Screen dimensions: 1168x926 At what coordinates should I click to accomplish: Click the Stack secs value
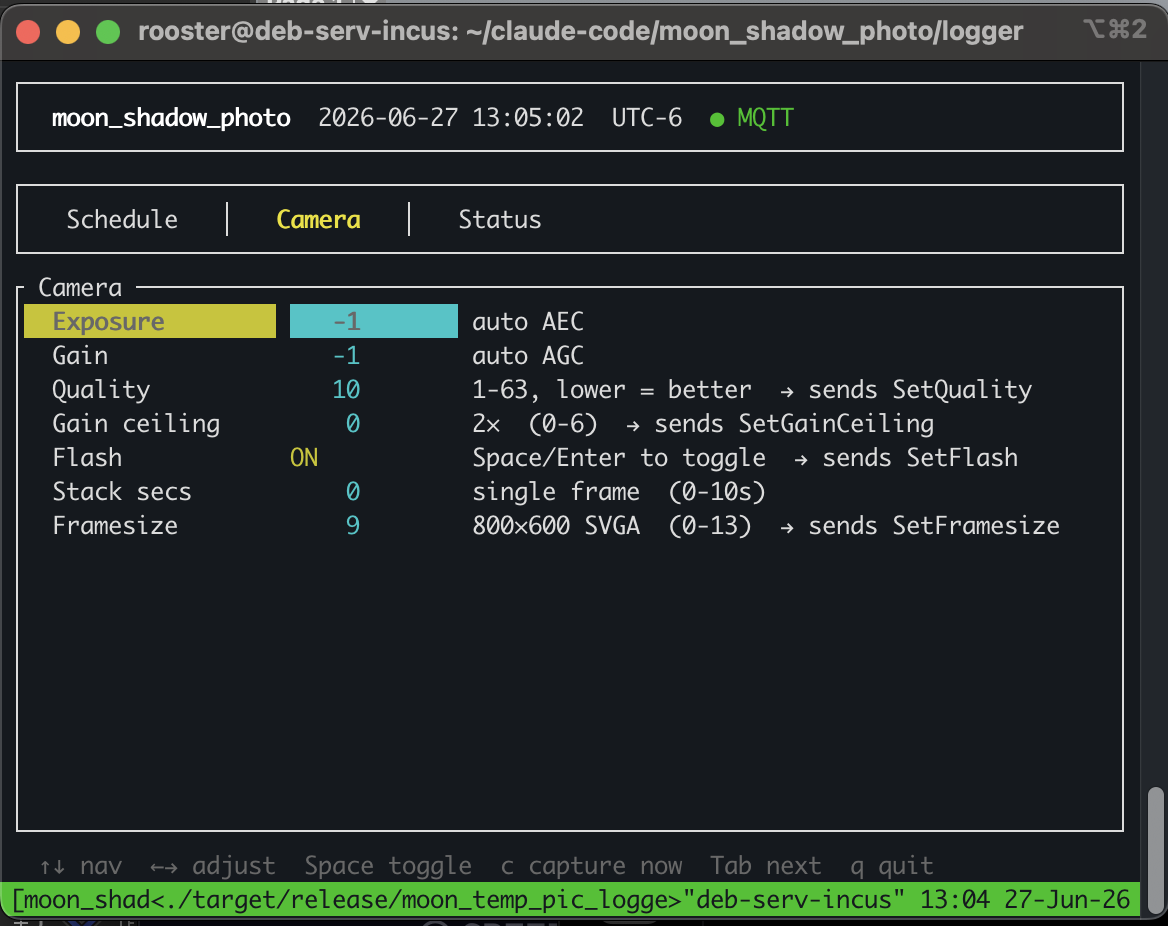pos(353,492)
